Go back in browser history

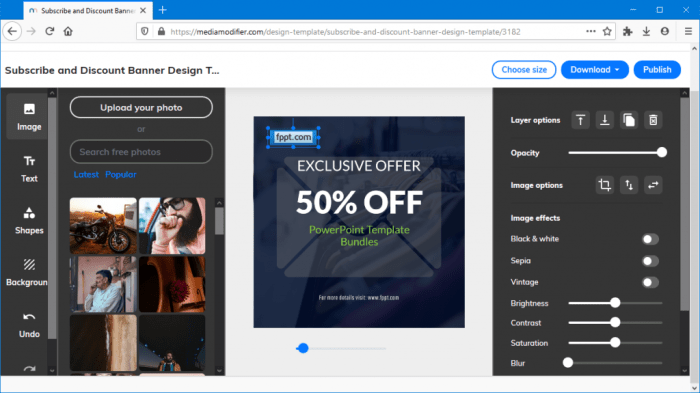pyautogui.click(x=12, y=31)
